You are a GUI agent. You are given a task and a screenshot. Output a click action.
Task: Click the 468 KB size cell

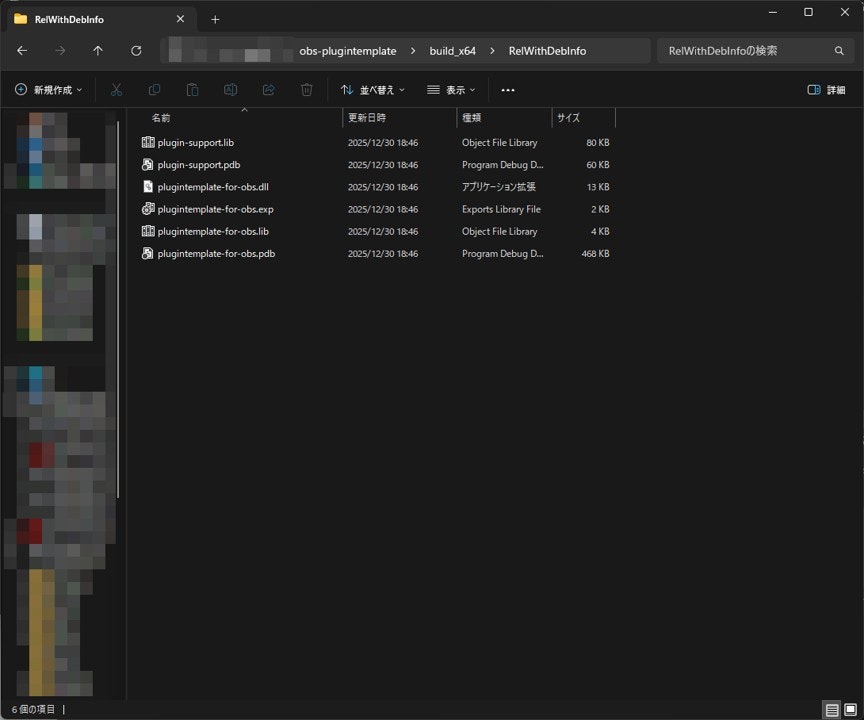tap(595, 253)
